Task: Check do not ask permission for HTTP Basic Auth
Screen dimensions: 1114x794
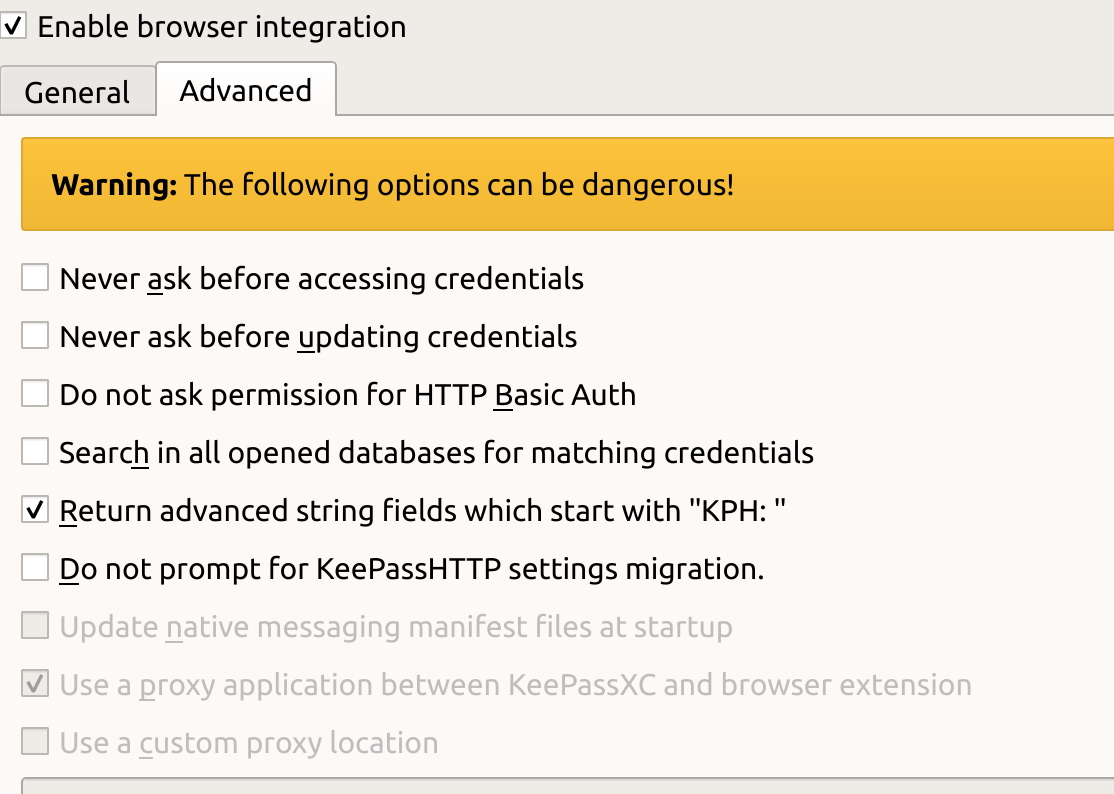Action: coord(34,393)
